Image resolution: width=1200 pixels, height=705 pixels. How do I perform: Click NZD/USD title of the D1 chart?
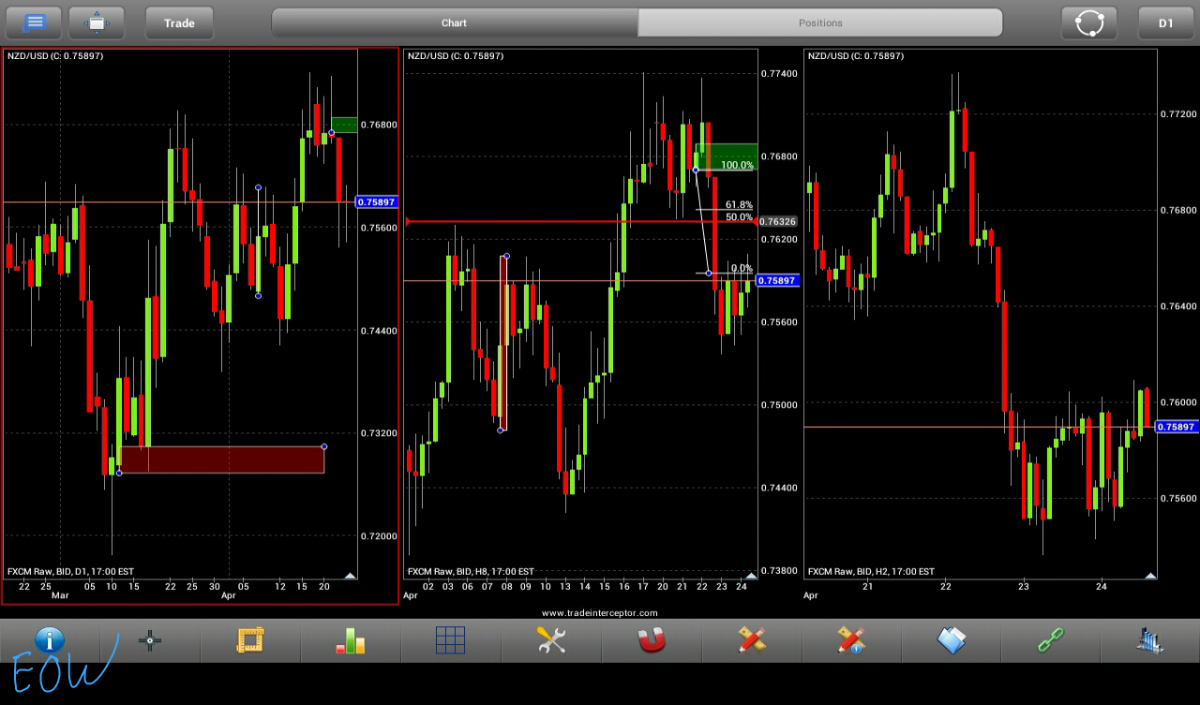pyautogui.click(x=55, y=56)
